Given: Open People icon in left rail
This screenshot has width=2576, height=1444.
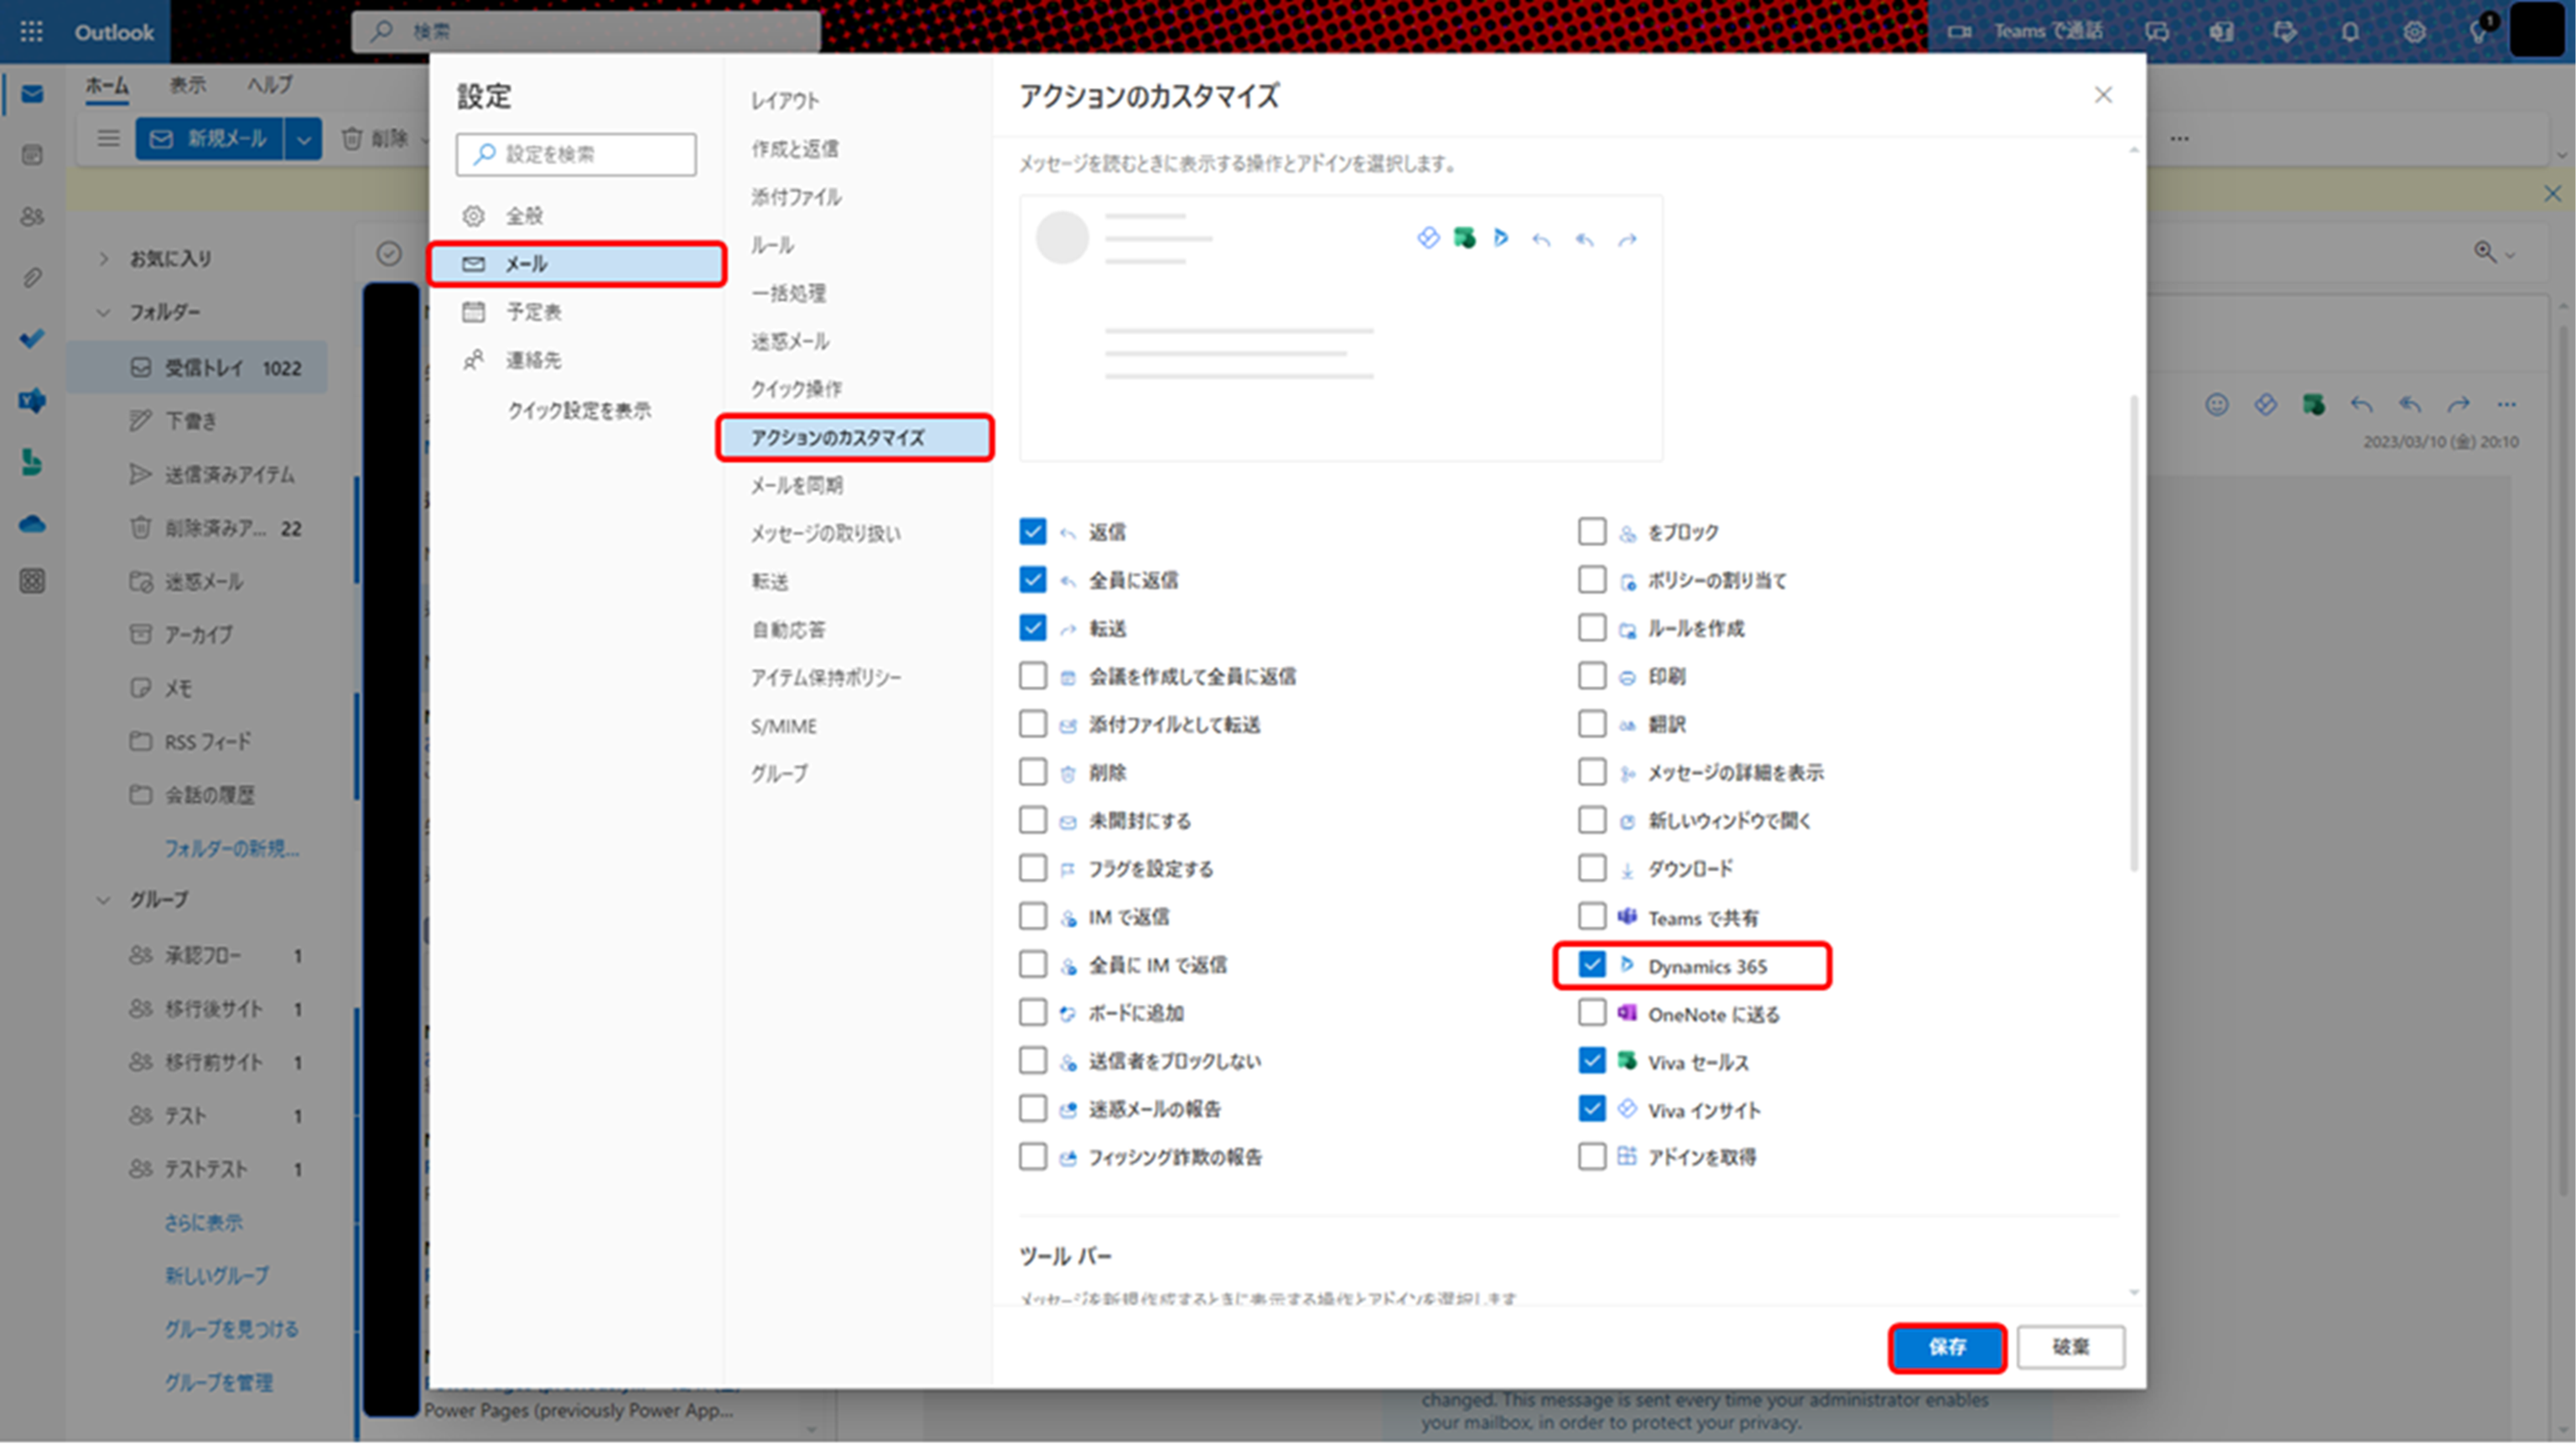Looking at the screenshot, I should click(x=32, y=216).
